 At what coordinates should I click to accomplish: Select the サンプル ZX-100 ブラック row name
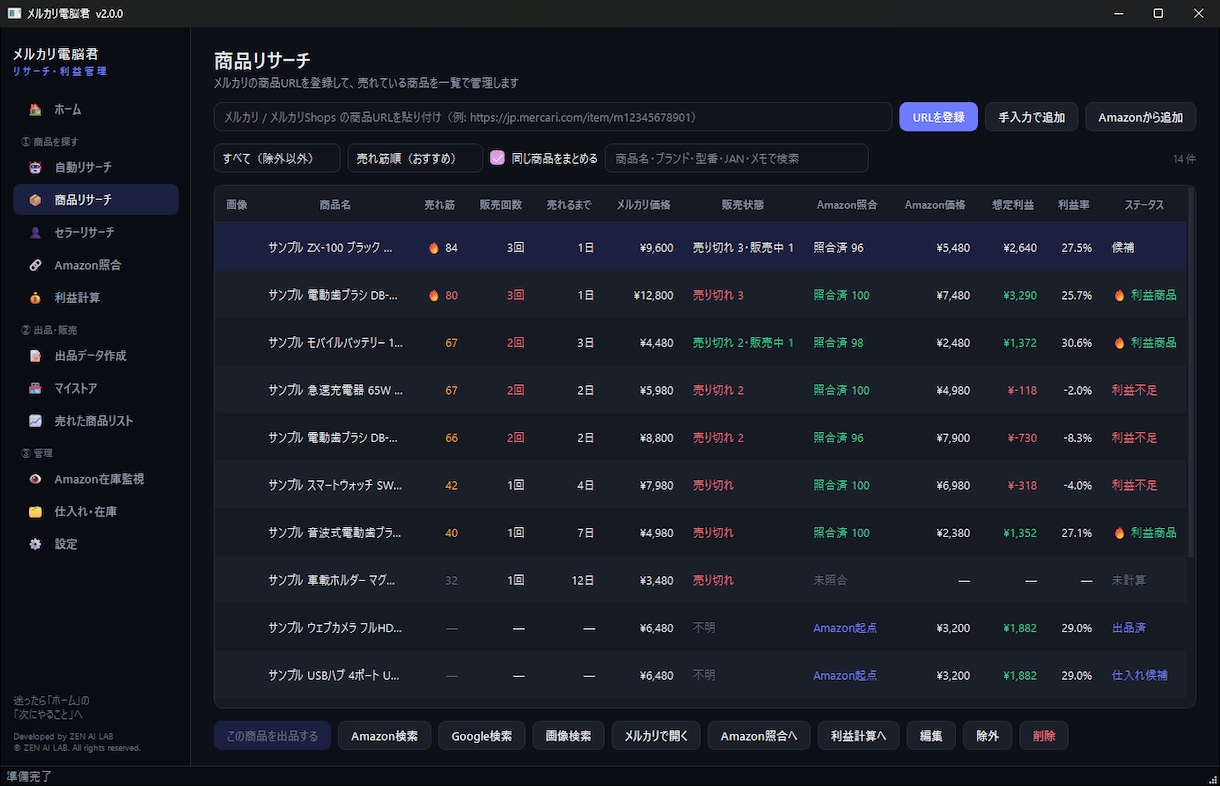pos(330,247)
